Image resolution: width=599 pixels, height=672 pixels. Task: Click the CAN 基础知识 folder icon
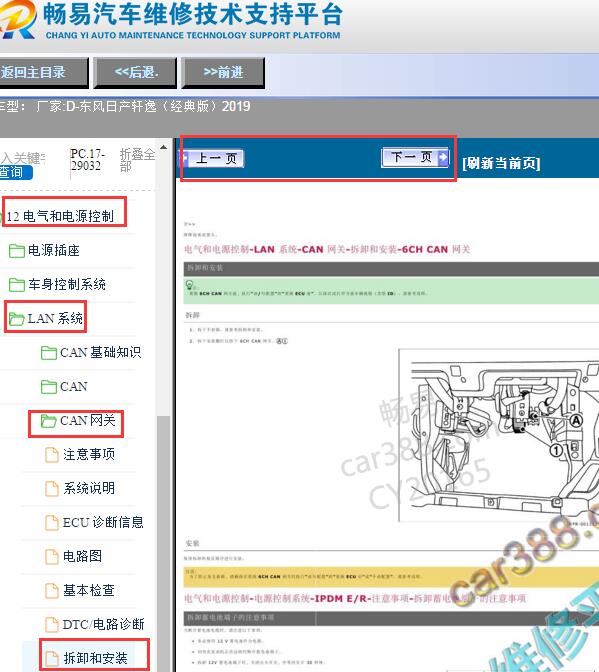click(x=49, y=353)
